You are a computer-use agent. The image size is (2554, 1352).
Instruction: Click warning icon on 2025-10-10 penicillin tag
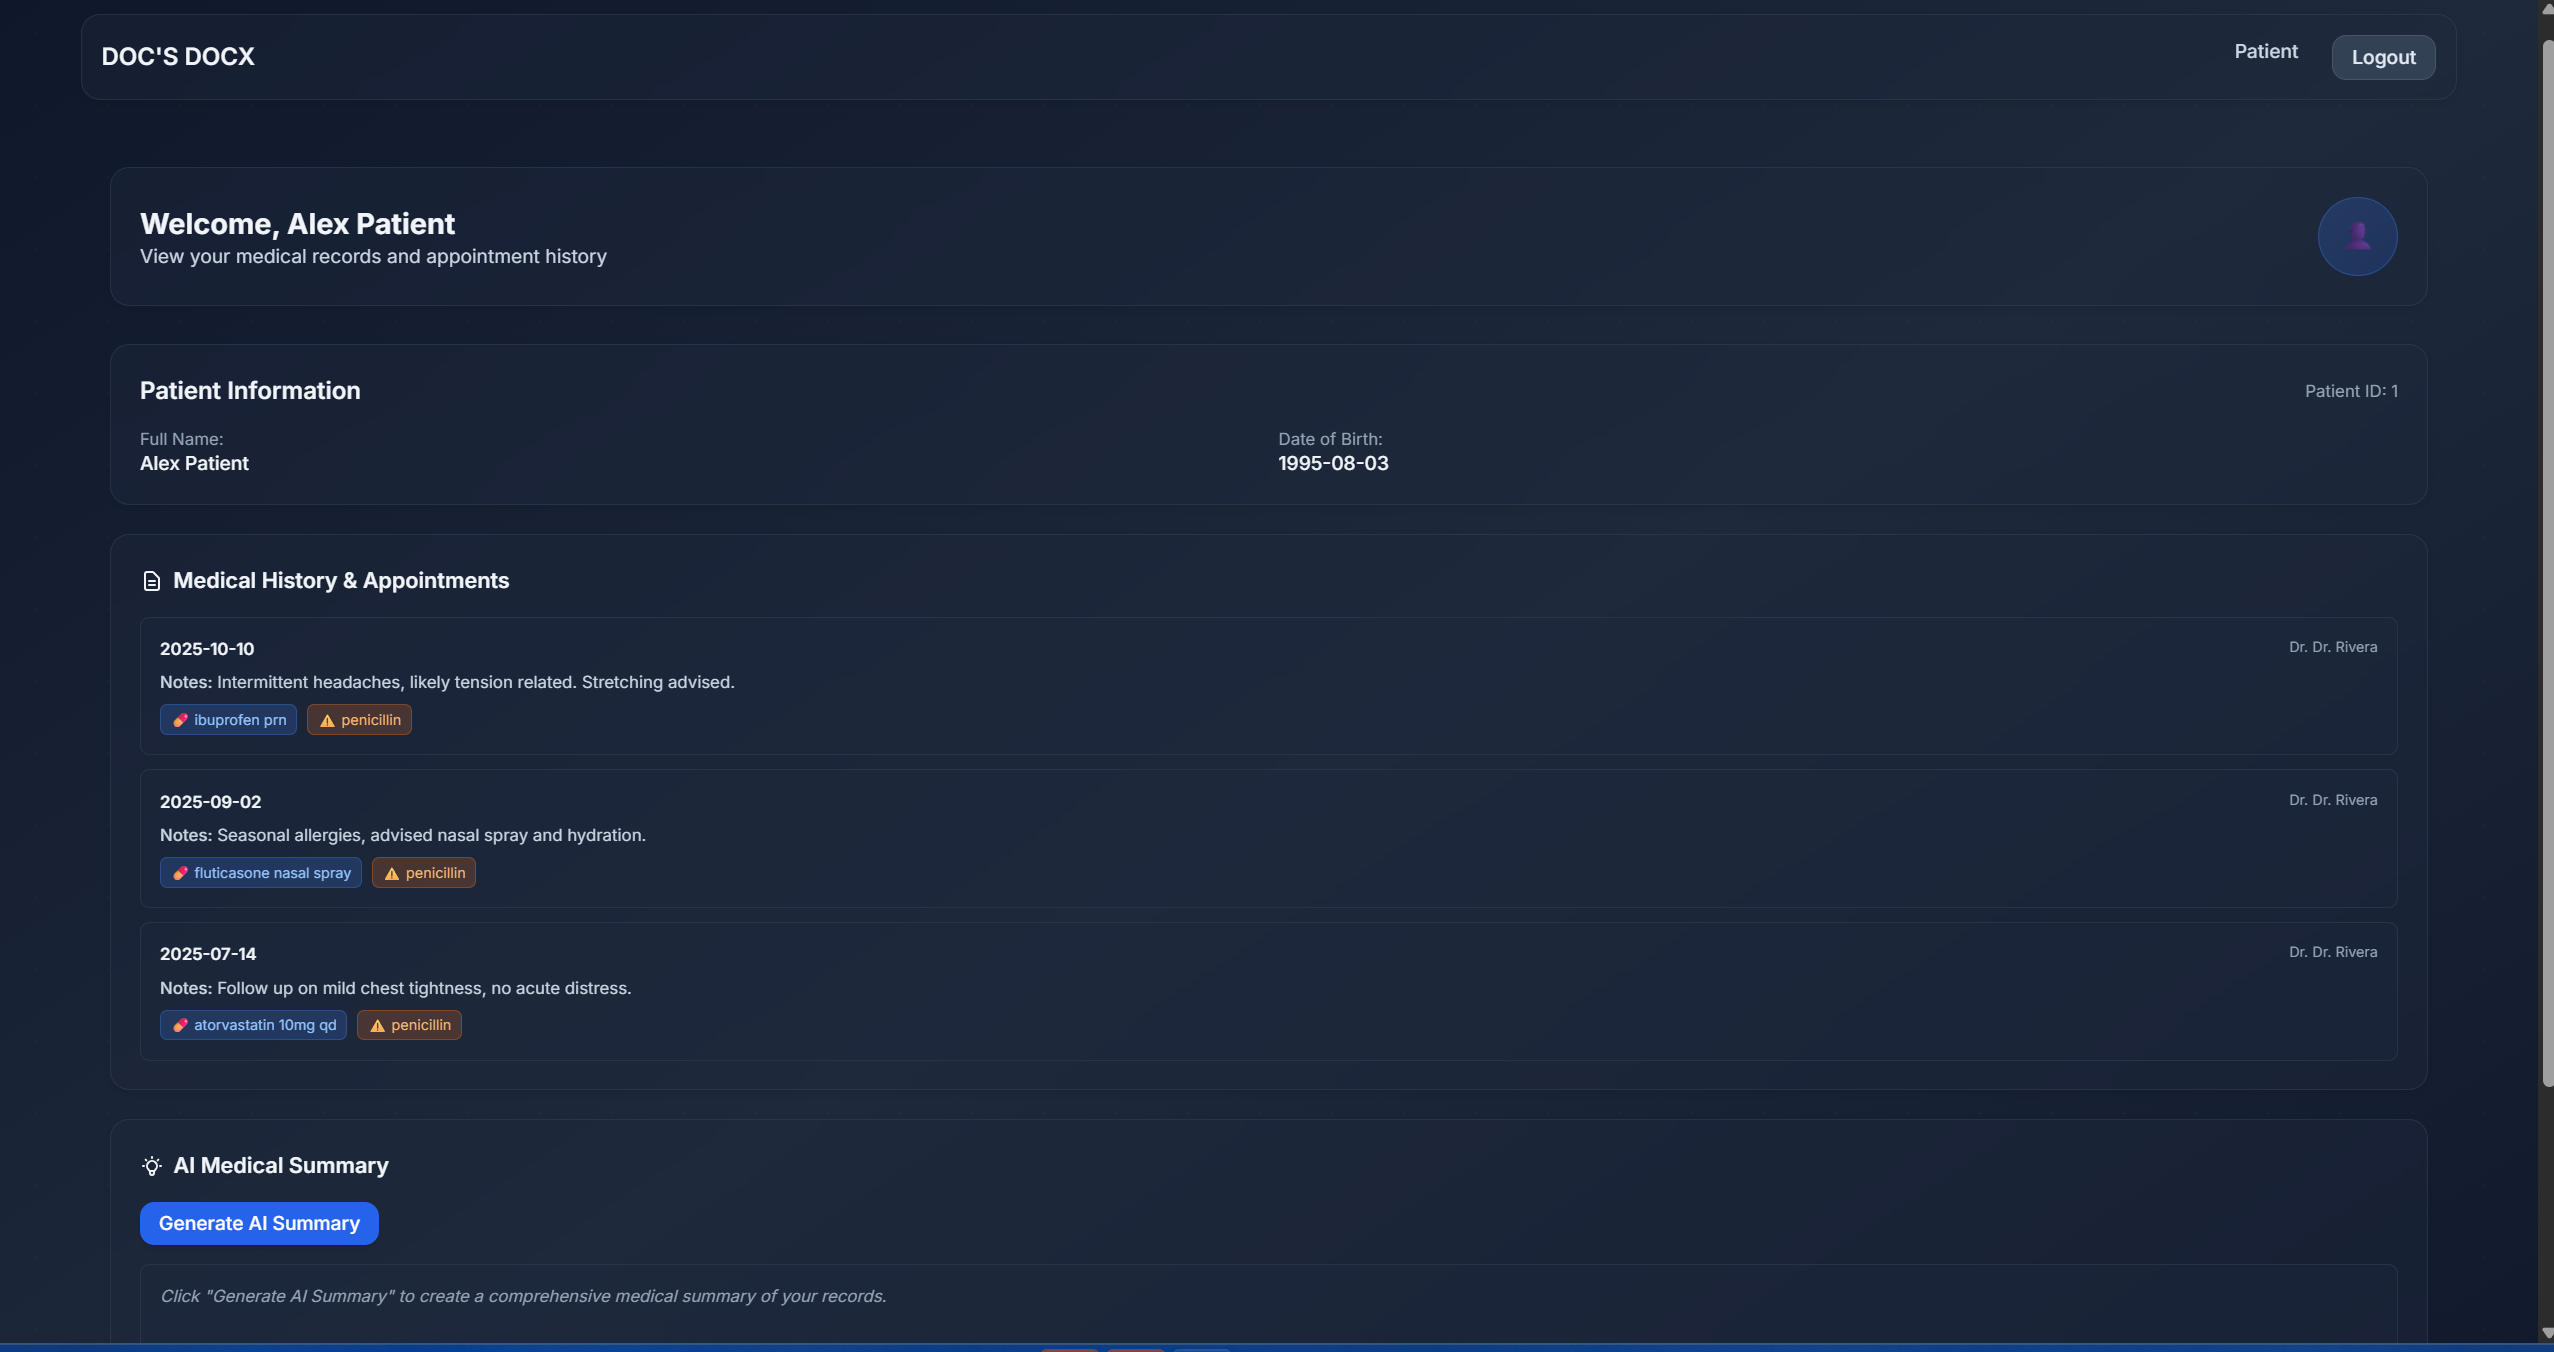[x=327, y=720]
